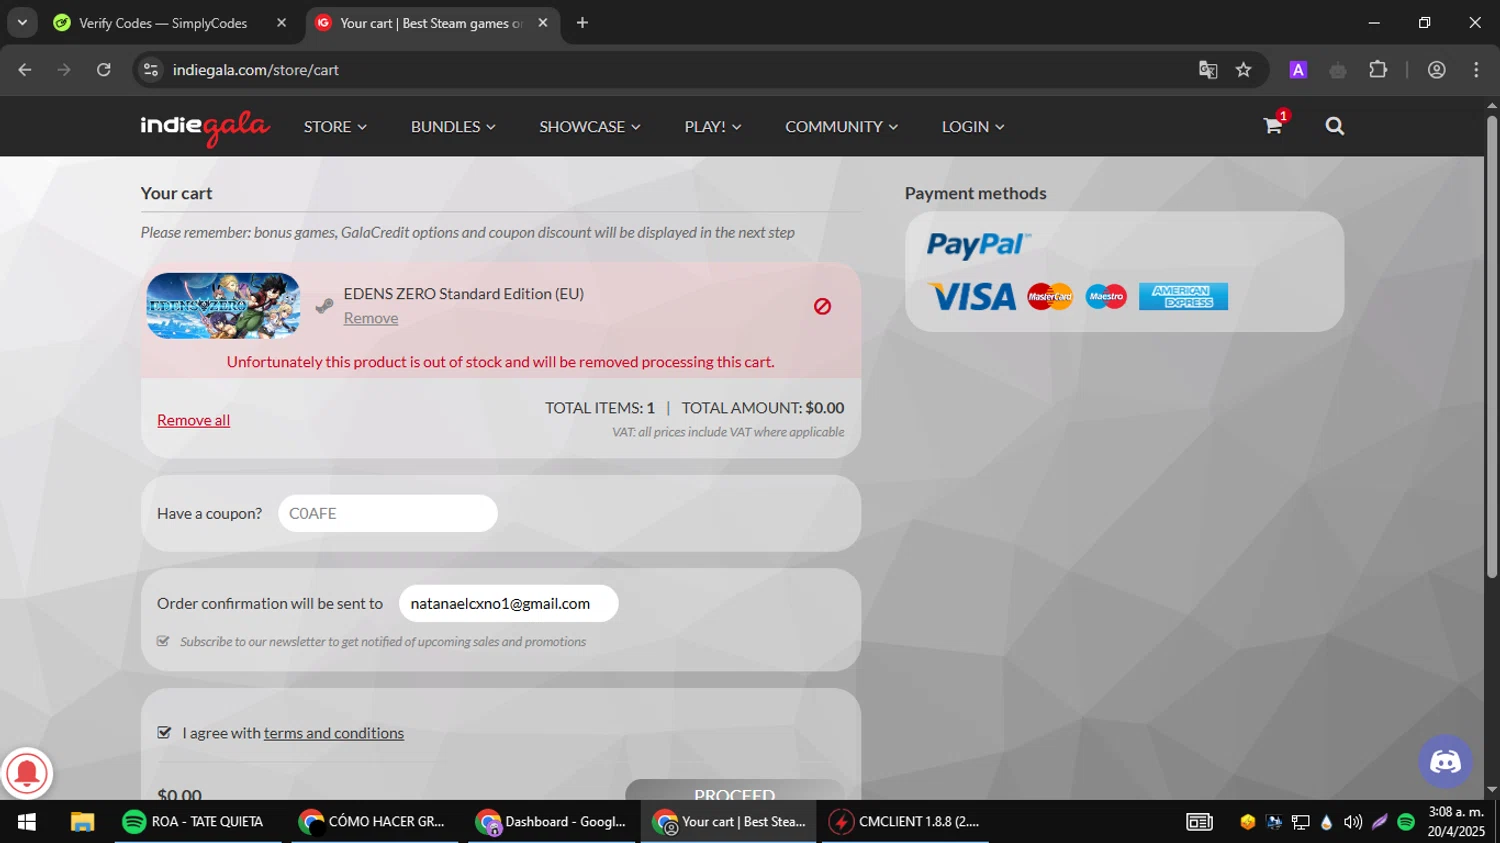Open the volume tray icon
1500x843 pixels.
[1353, 822]
